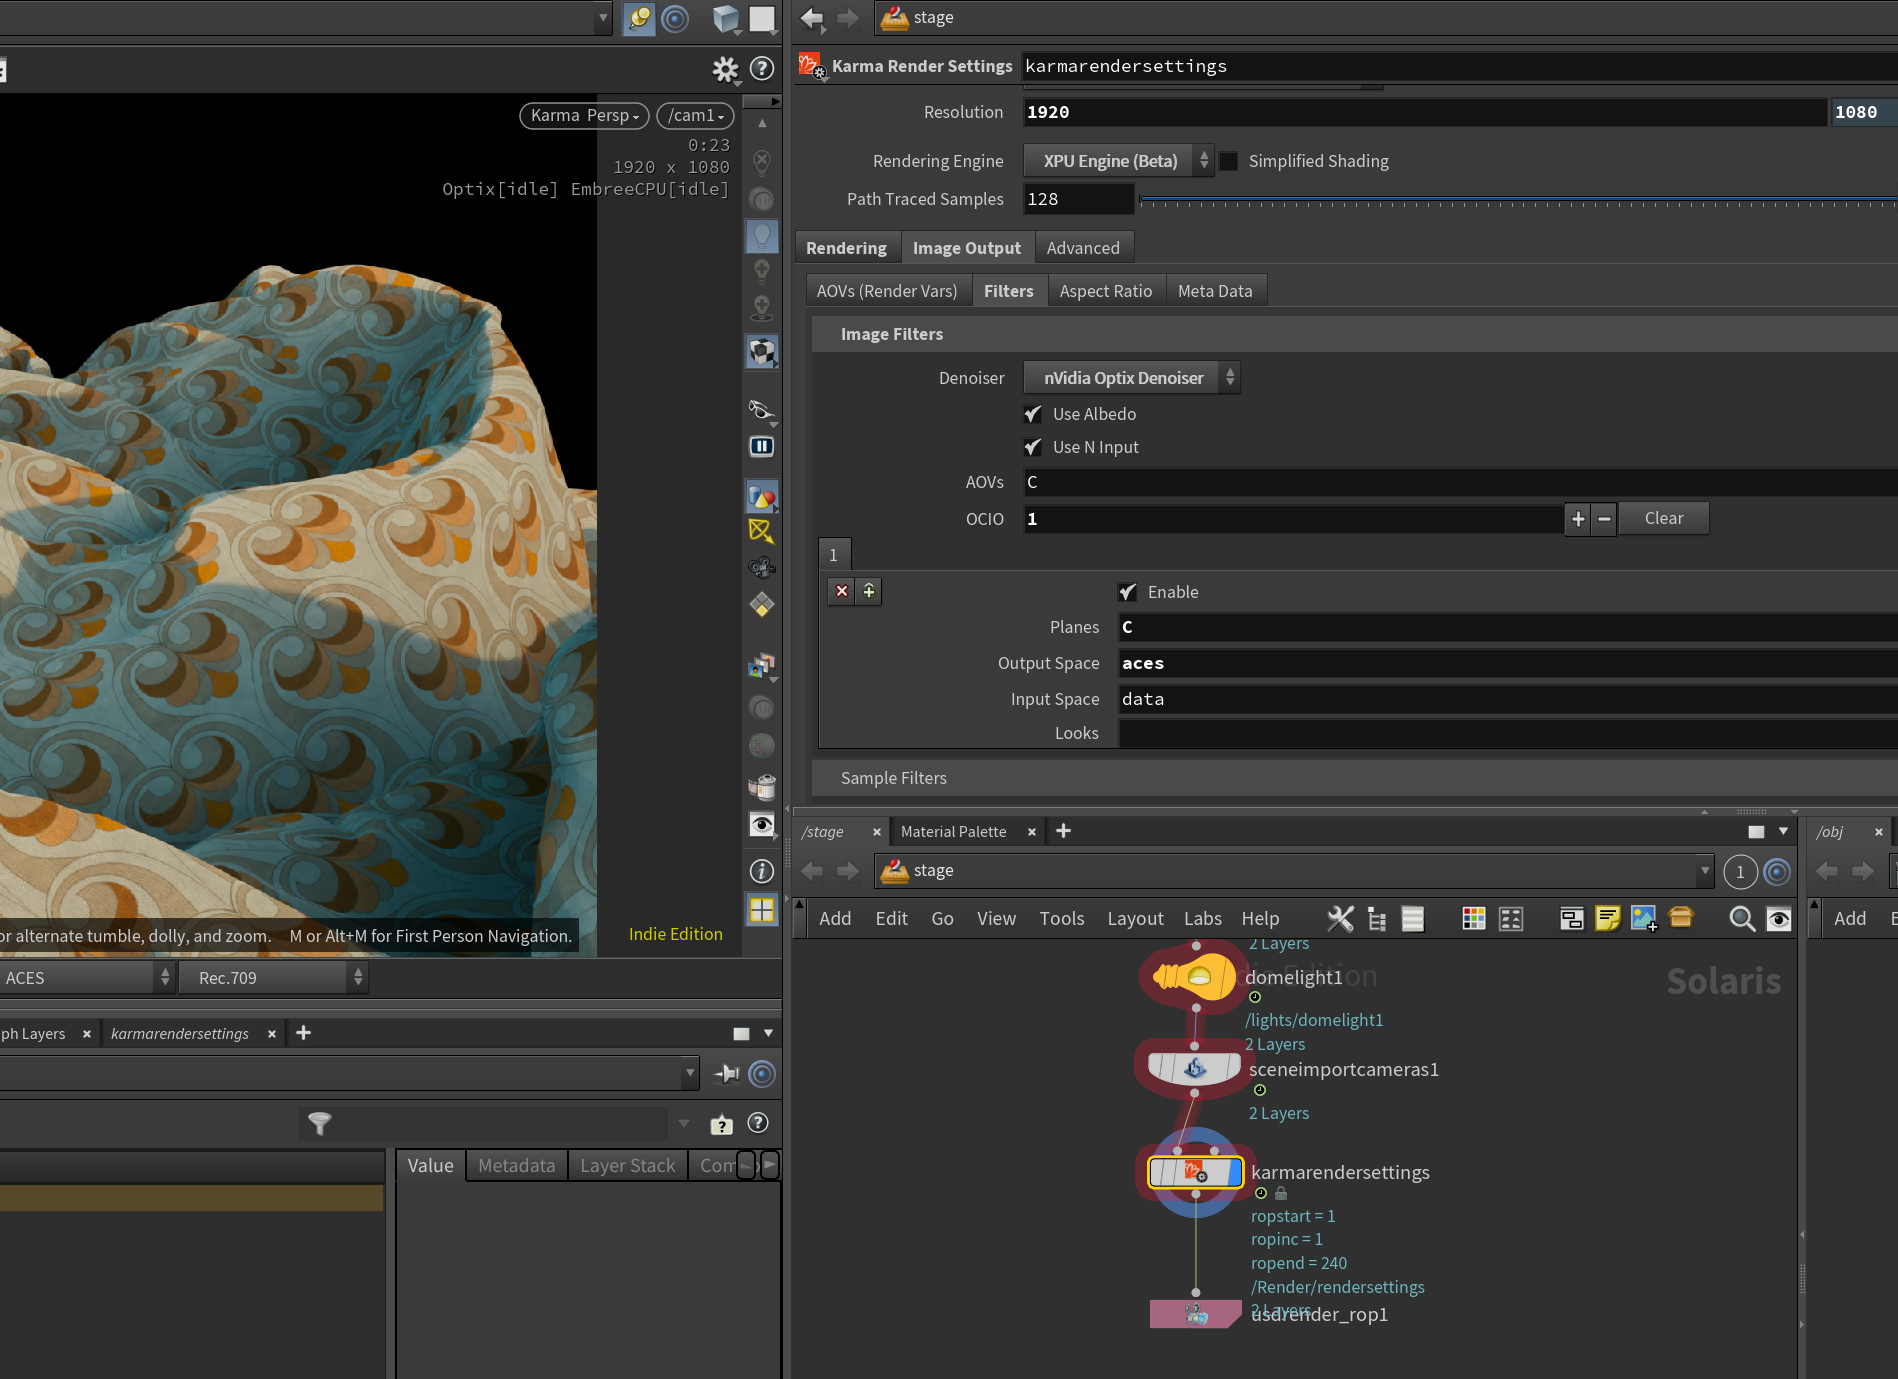
Task: Select the stereoscopic glasses icon in viewport toolbar
Action: (x=761, y=410)
